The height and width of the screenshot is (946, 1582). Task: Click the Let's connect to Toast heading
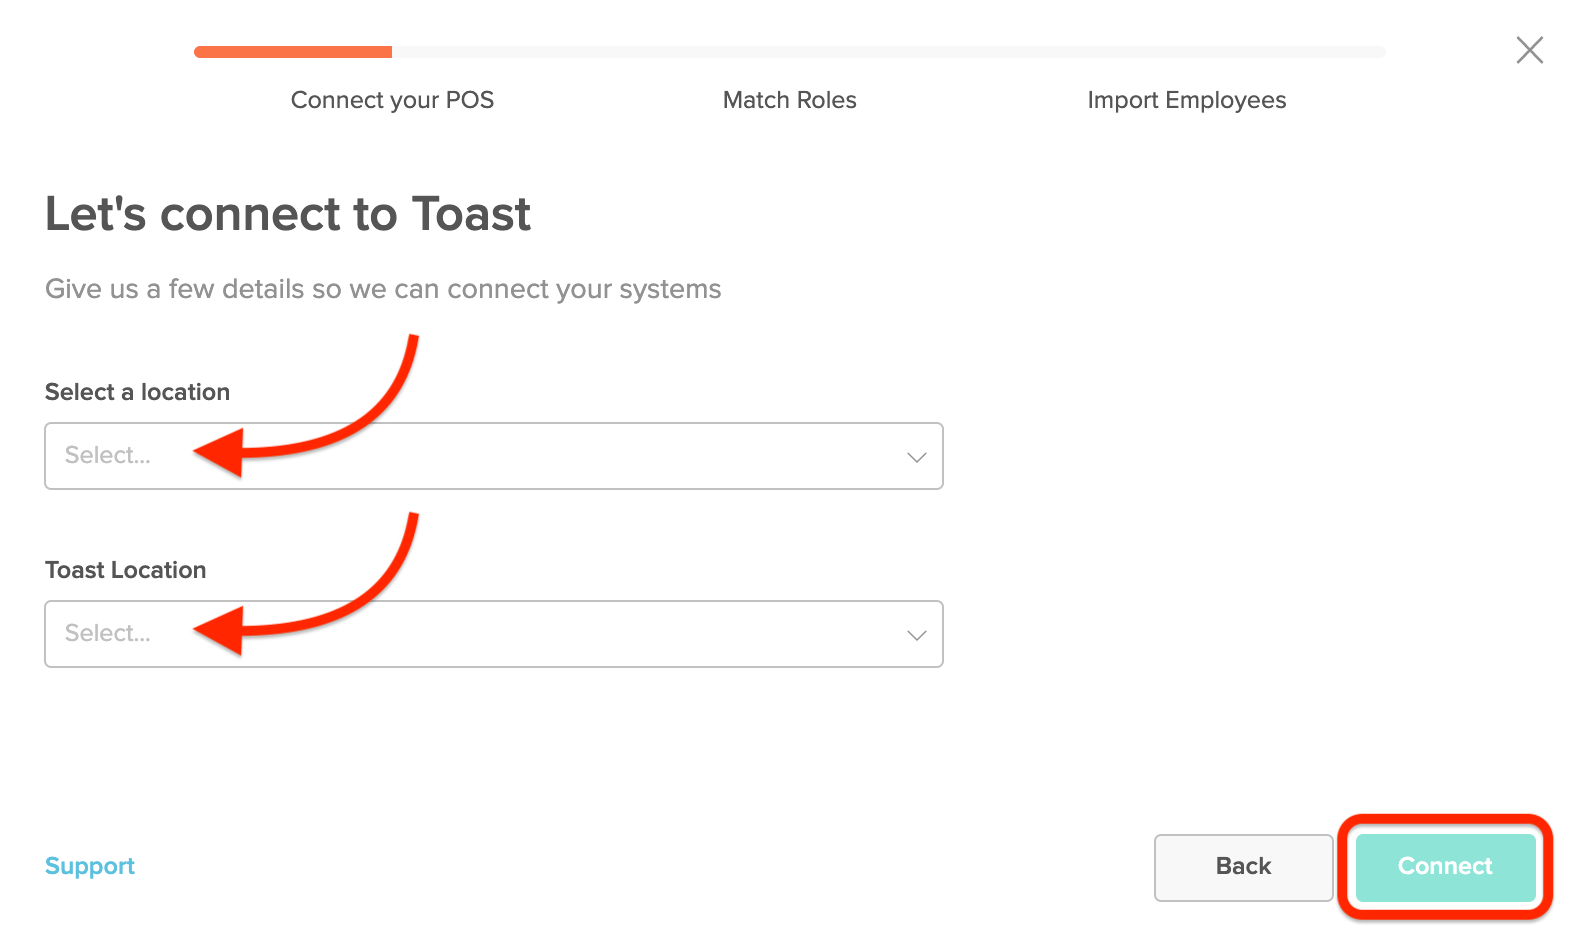coord(287,214)
